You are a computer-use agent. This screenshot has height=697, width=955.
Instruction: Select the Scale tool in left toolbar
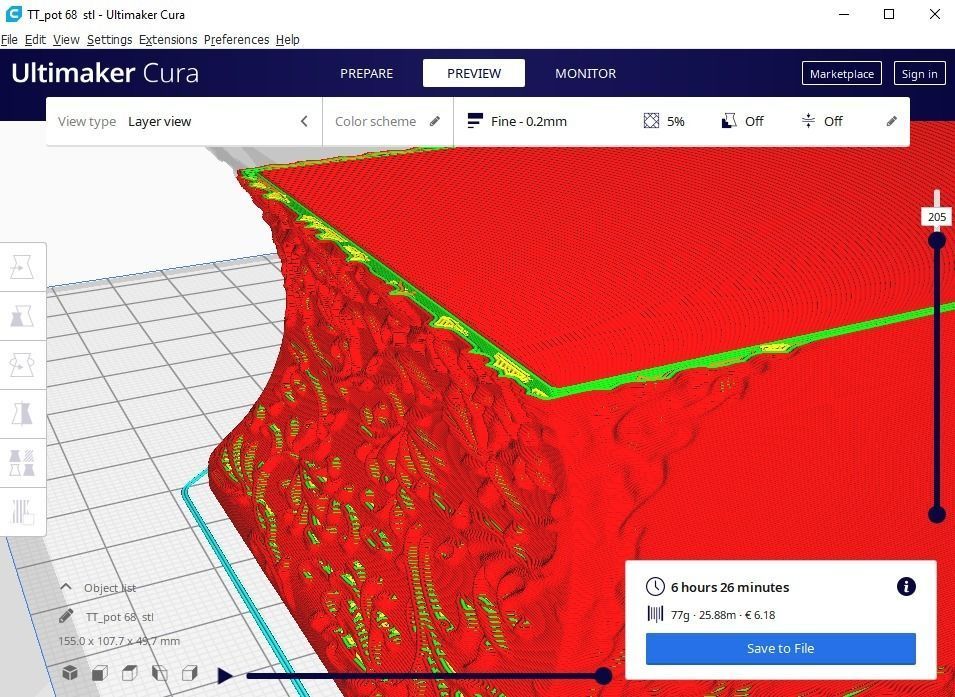tap(23, 316)
